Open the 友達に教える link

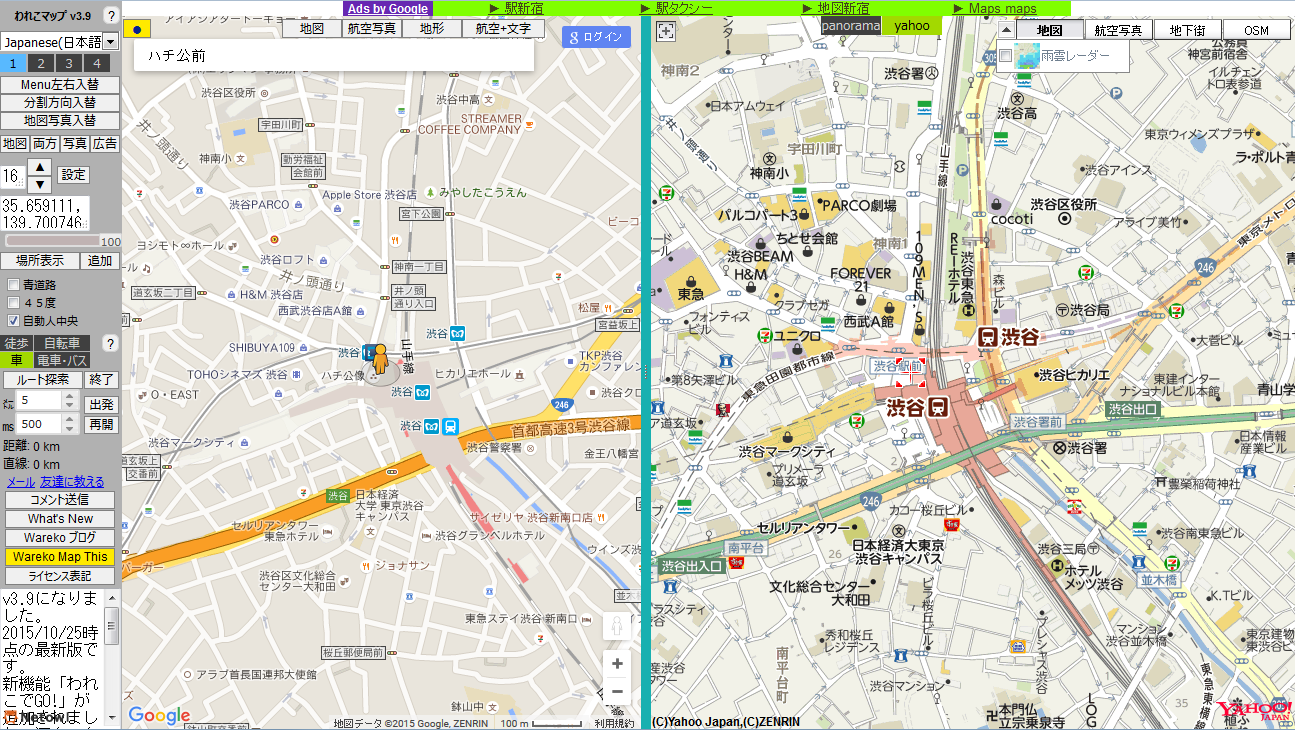click(x=72, y=482)
